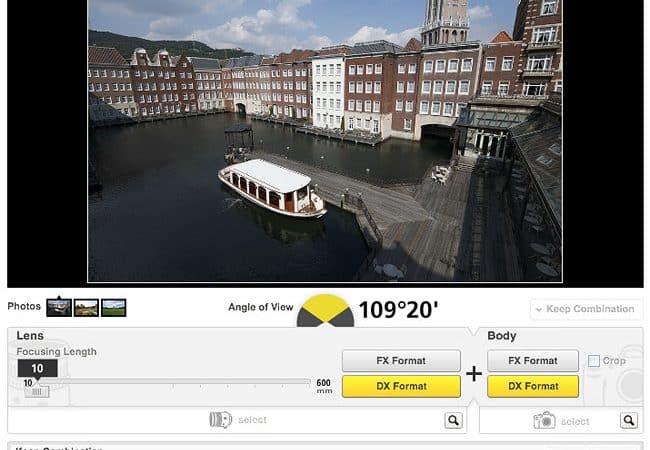Click the angle of view value 109°20'
The width and height of the screenshot is (650, 450).
(x=398, y=310)
